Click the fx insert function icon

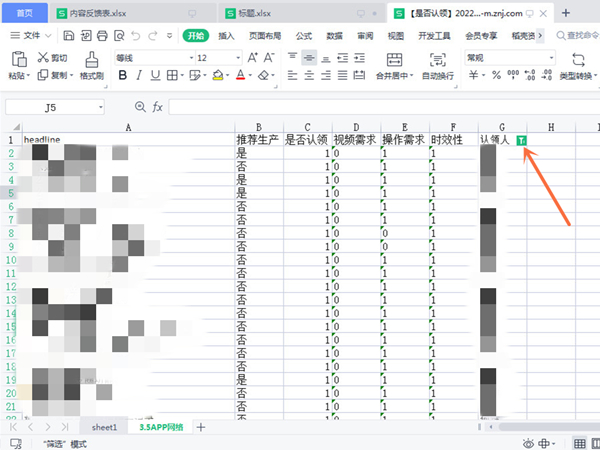[157, 107]
